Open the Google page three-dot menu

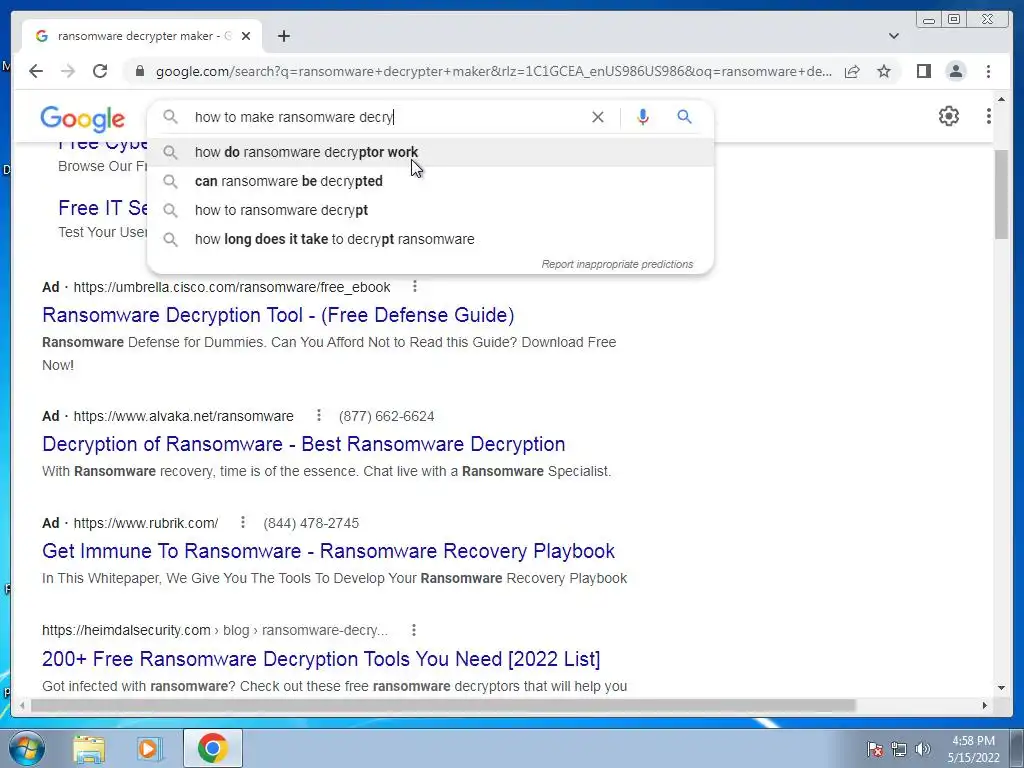click(x=989, y=116)
